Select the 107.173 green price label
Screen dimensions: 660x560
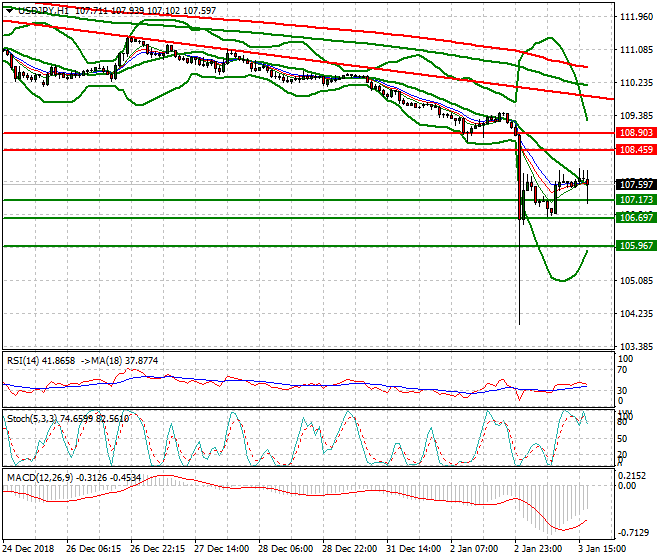click(636, 200)
